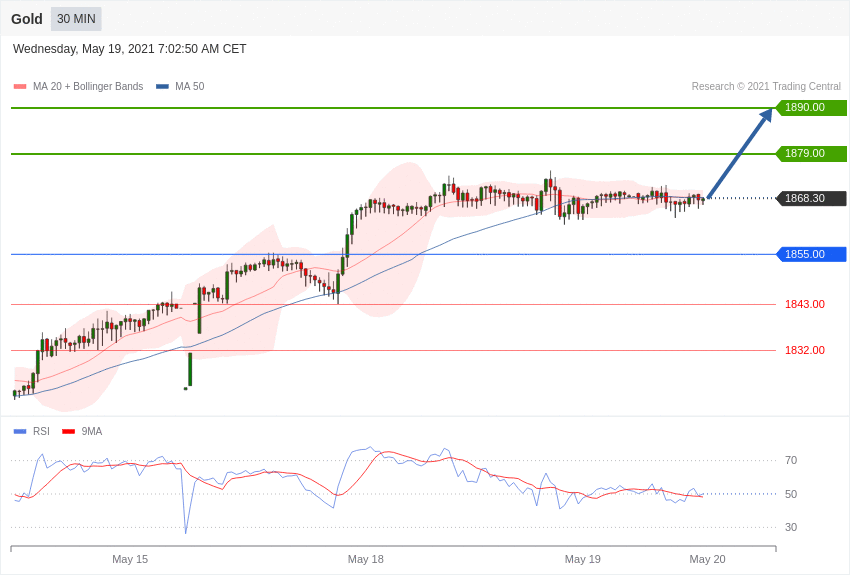
Task: Click the May 20 date axis label
Action: coord(707,559)
